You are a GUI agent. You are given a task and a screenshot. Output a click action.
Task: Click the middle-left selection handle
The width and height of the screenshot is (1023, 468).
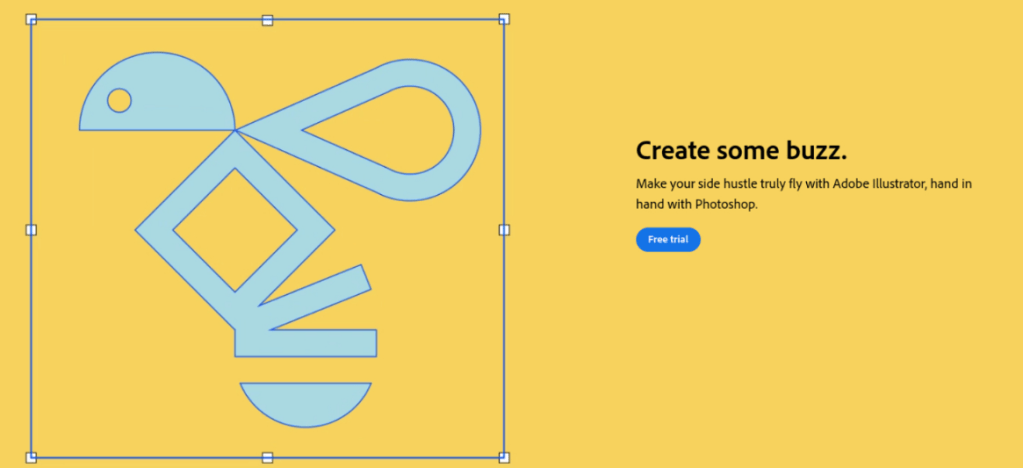coord(31,230)
